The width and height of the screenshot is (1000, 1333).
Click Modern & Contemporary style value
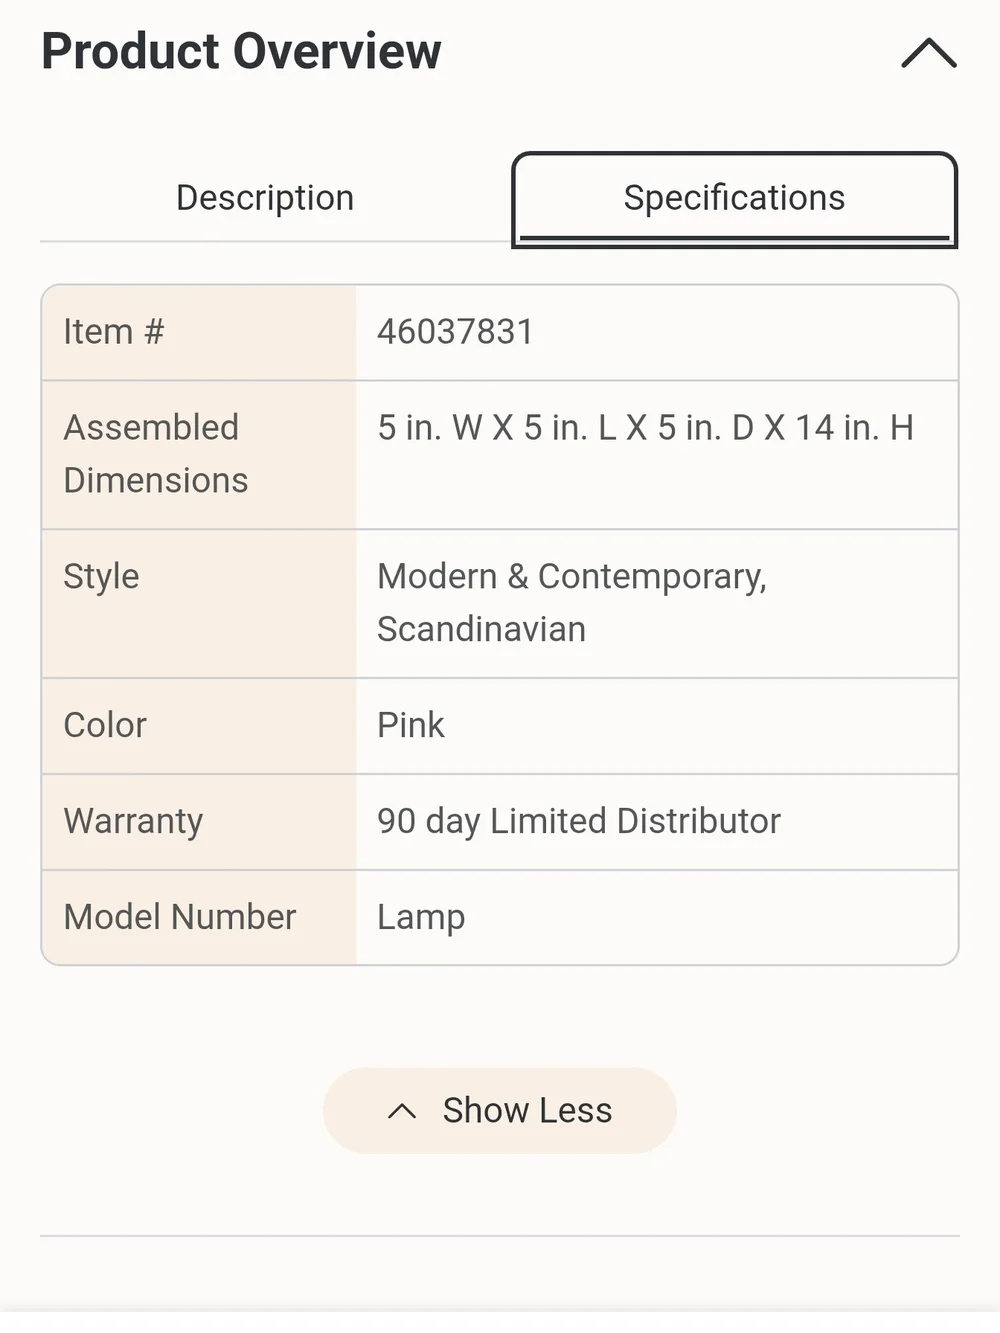click(572, 577)
